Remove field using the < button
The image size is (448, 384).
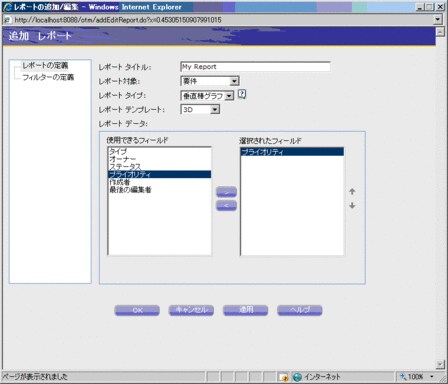click(226, 205)
